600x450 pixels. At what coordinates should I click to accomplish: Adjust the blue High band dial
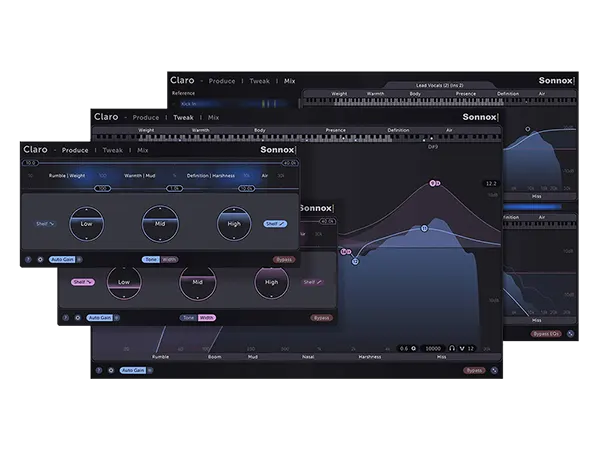click(x=234, y=224)
